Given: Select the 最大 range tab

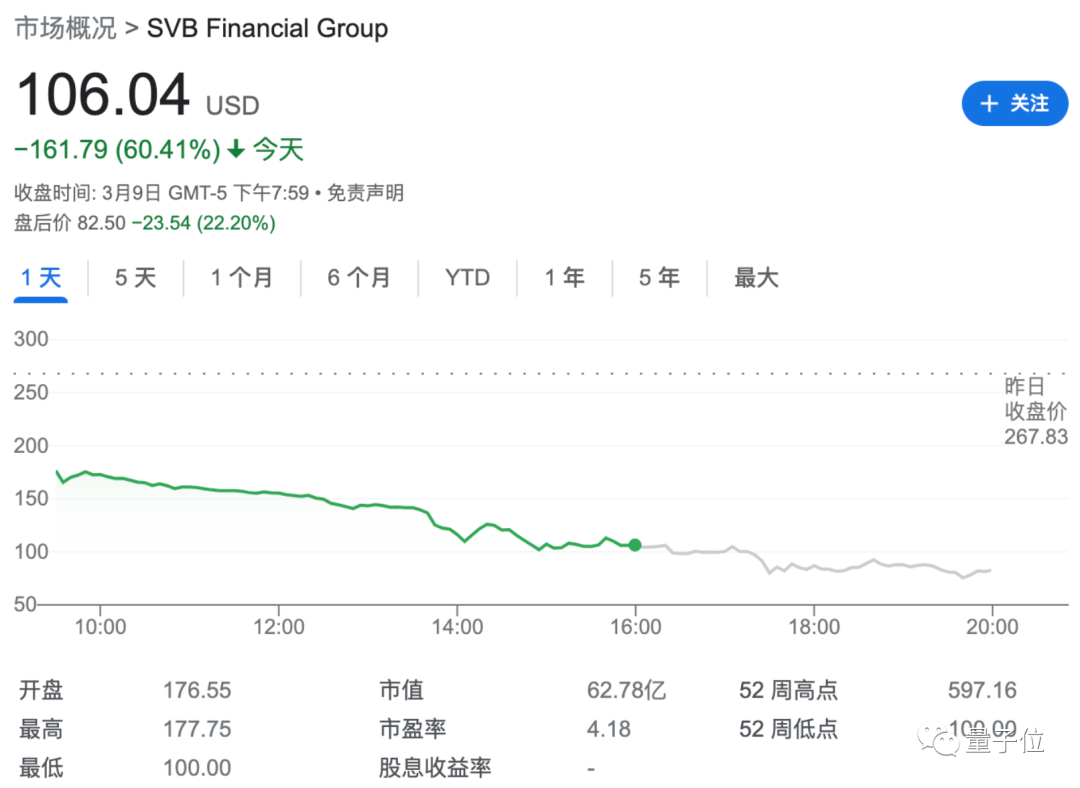Looking at the screenshot, I should point(756,278).
